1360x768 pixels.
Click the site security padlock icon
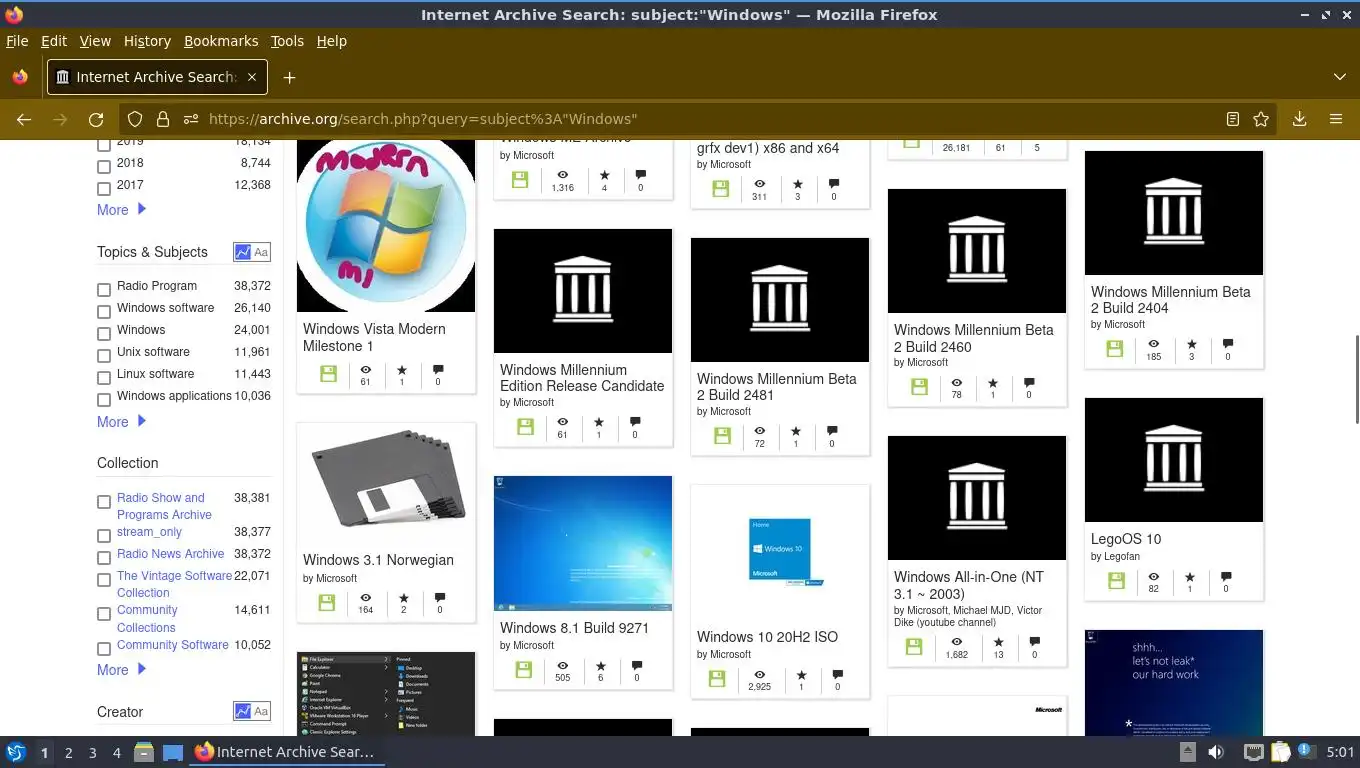click(162, 119)
